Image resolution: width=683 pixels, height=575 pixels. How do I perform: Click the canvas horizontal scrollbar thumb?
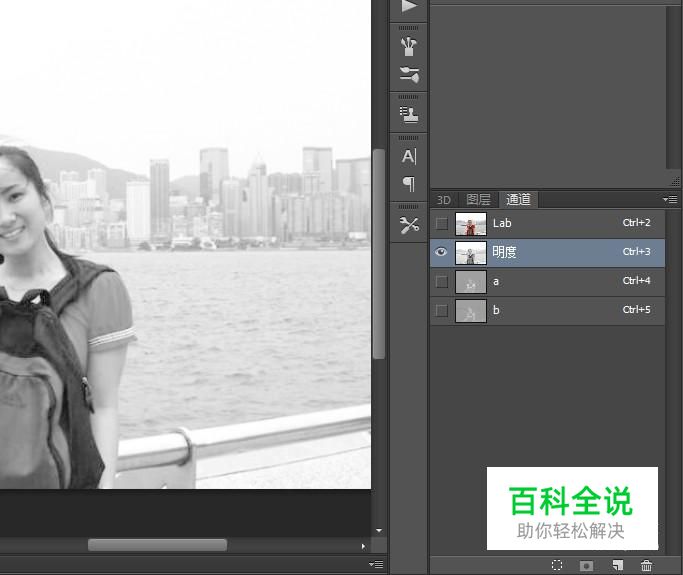point(157,545)
